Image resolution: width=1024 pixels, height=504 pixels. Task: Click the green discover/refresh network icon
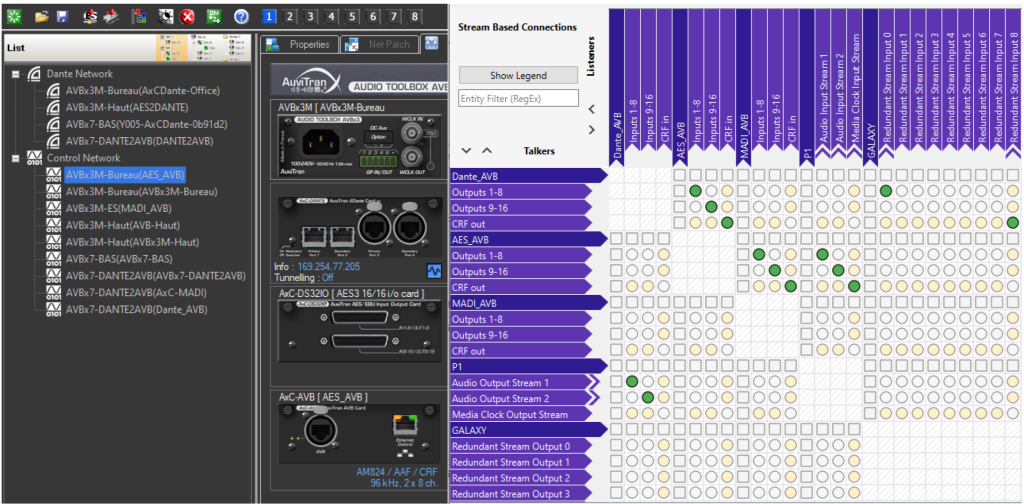pyautogui.click(x=12, y=17)
